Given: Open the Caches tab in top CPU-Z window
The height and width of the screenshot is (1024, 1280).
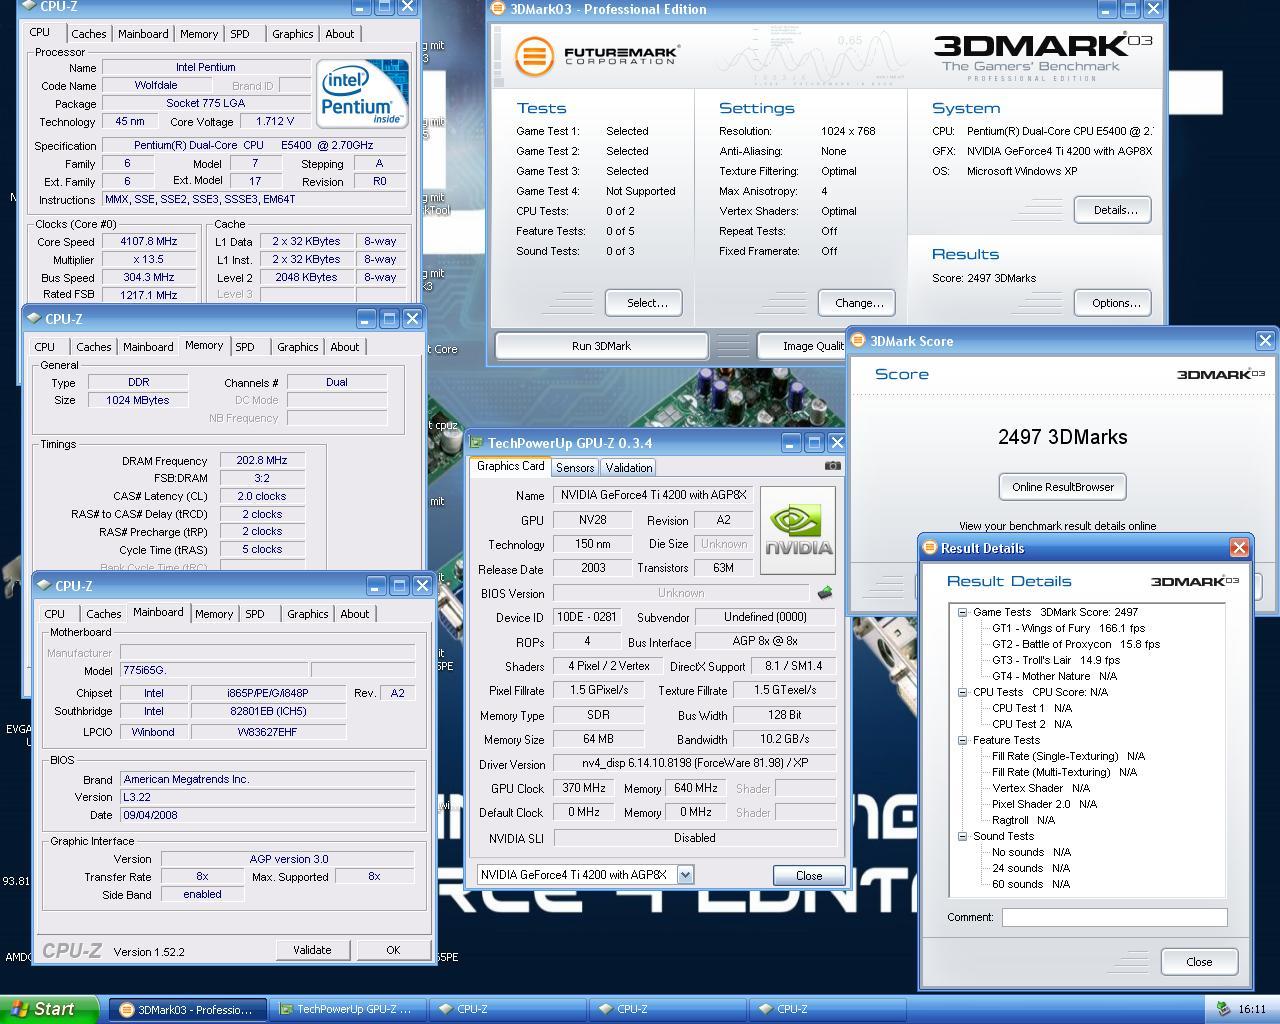Looking at the screenshot, I should tap(88, 34).
